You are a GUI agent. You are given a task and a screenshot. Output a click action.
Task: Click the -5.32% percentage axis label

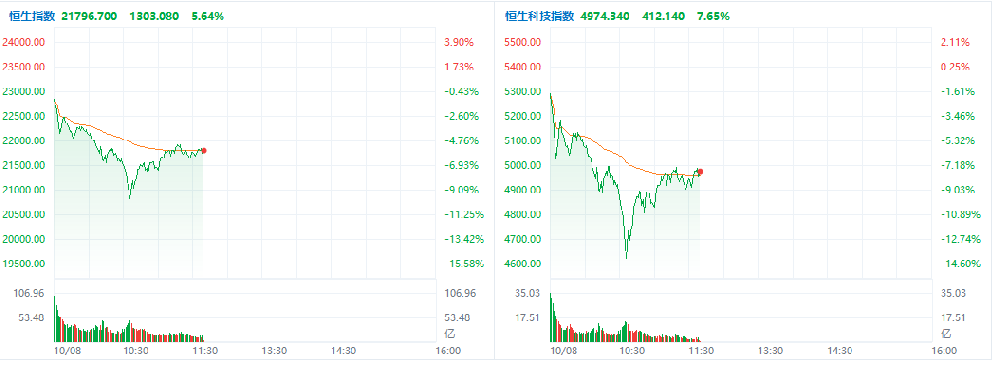tap(957, 140)
